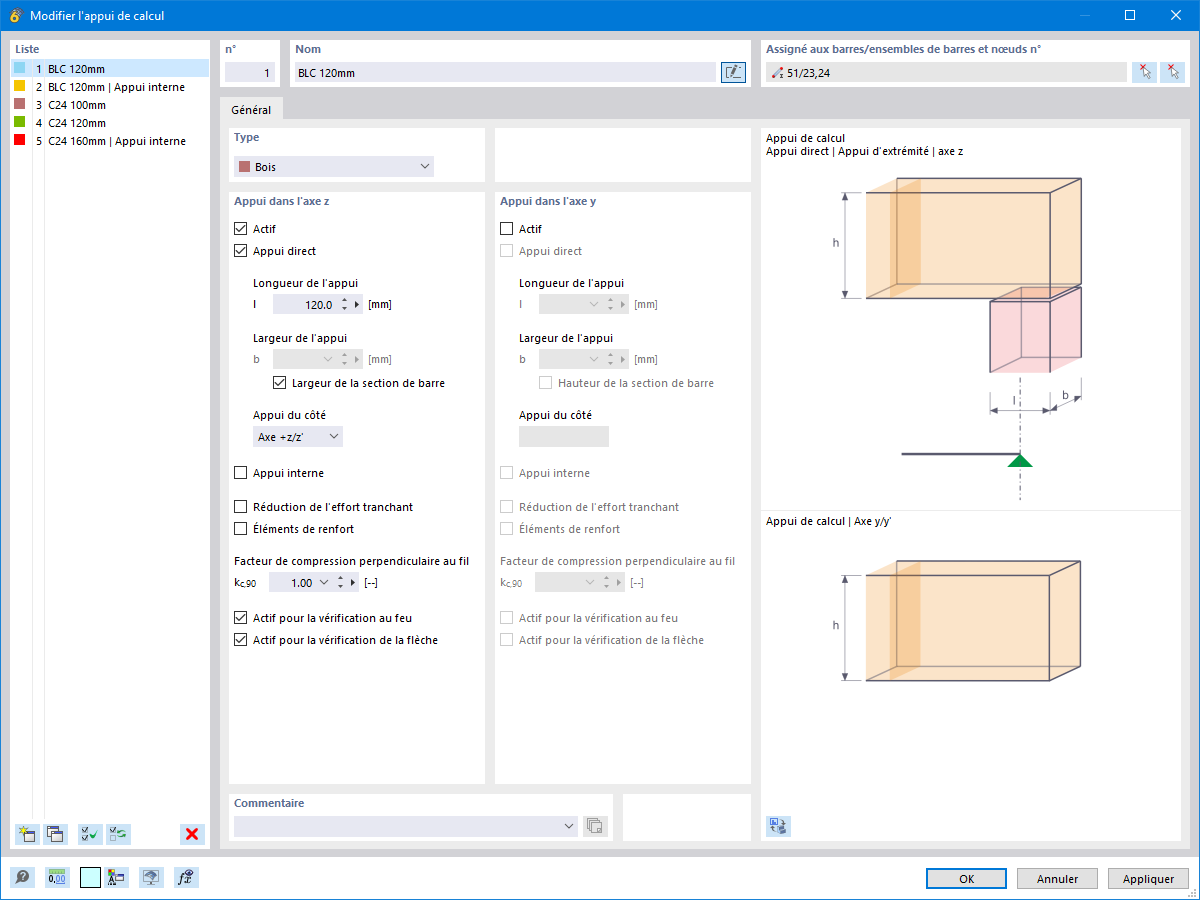Create a new design support in list
This screenshot has height=900, width=1200.
coord(27,834)
